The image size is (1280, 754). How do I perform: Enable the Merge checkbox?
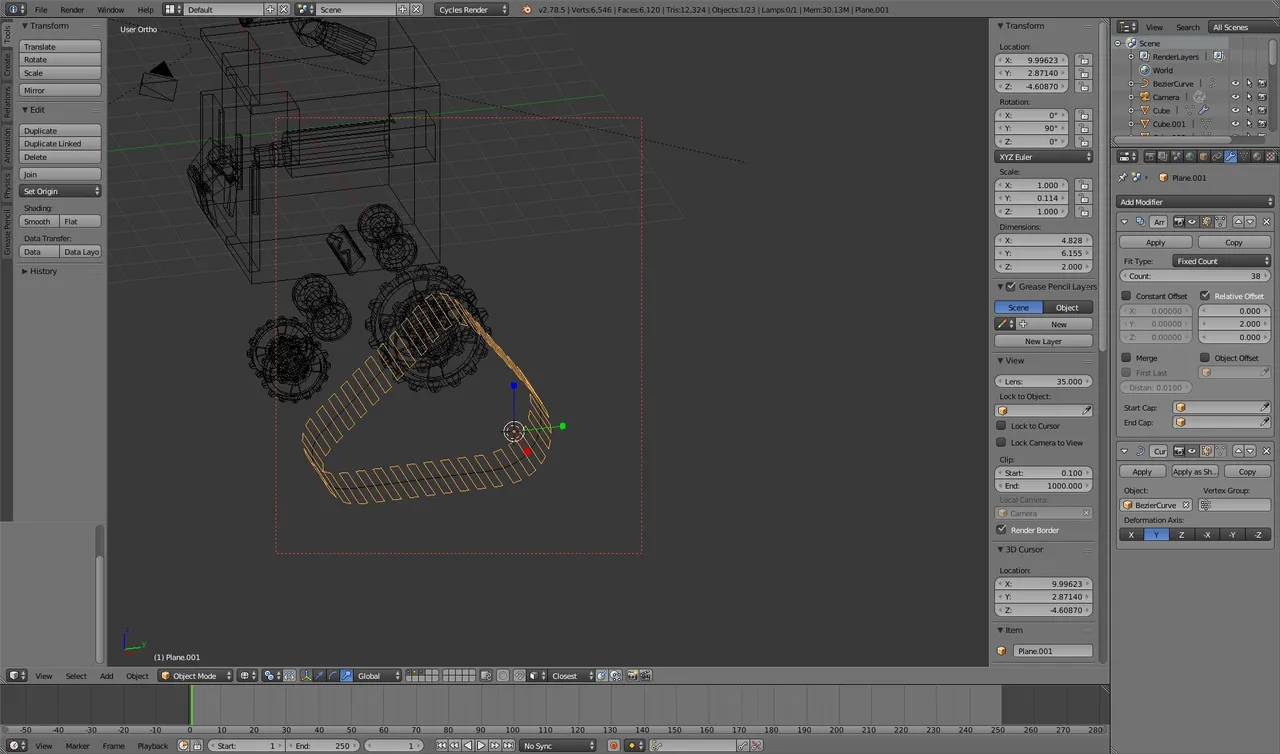[x=1126, y=358]
